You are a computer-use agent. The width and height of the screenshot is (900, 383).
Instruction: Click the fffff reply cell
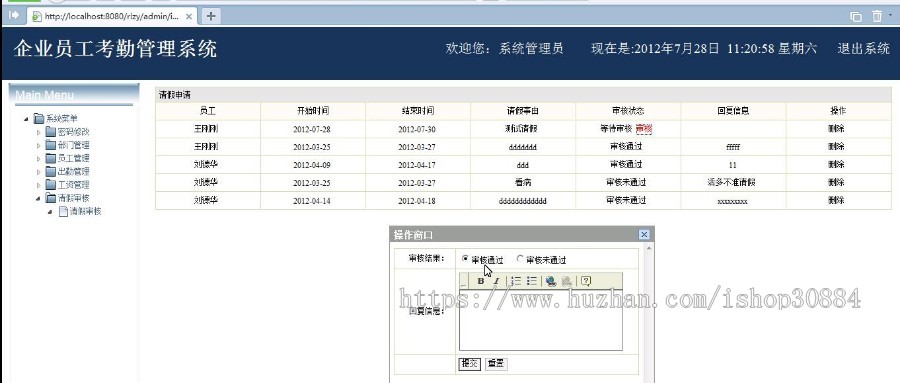coord(733,148)
